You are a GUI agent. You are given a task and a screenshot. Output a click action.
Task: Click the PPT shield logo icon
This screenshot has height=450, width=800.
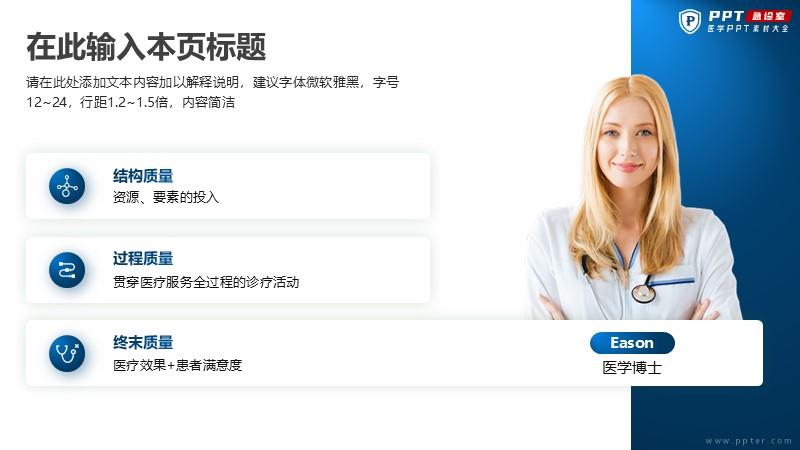[690, 21]
